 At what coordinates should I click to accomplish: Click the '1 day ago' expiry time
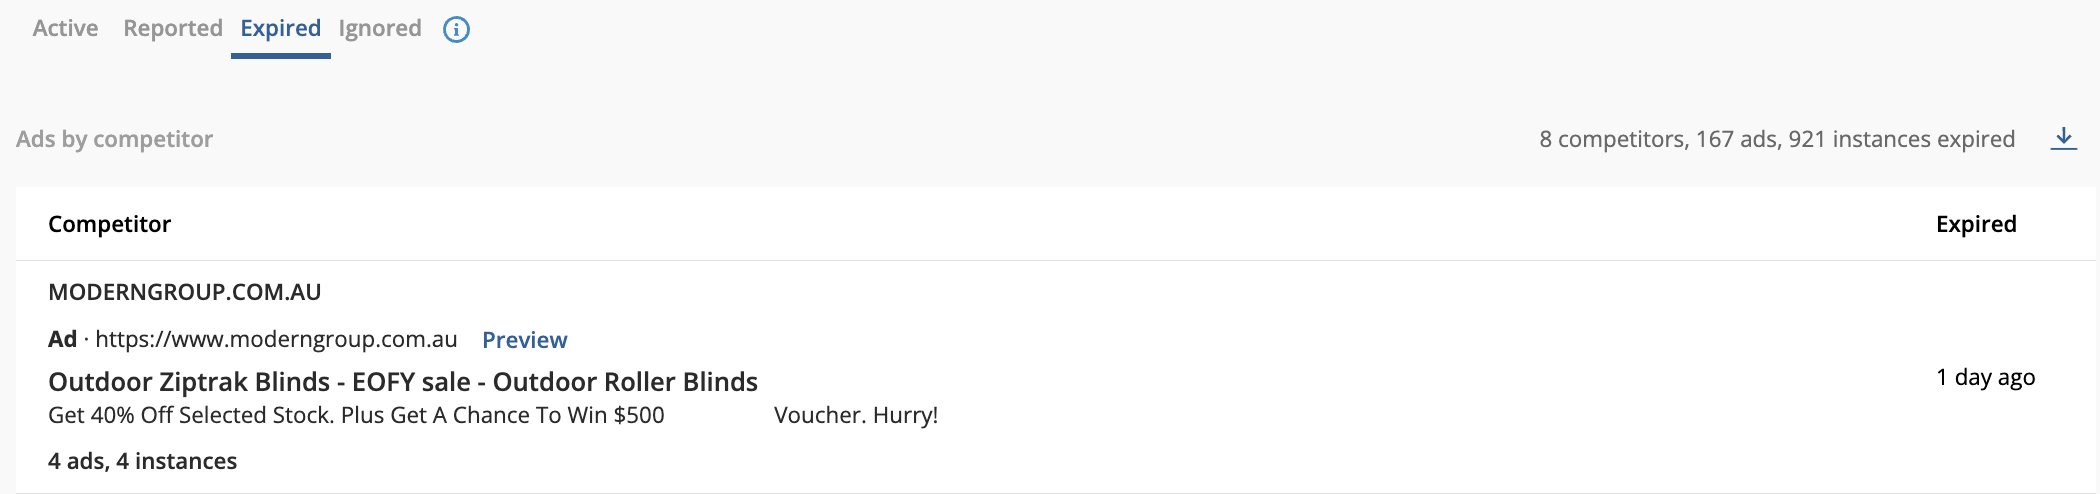pyautogui.click(x=1985, y=377)
